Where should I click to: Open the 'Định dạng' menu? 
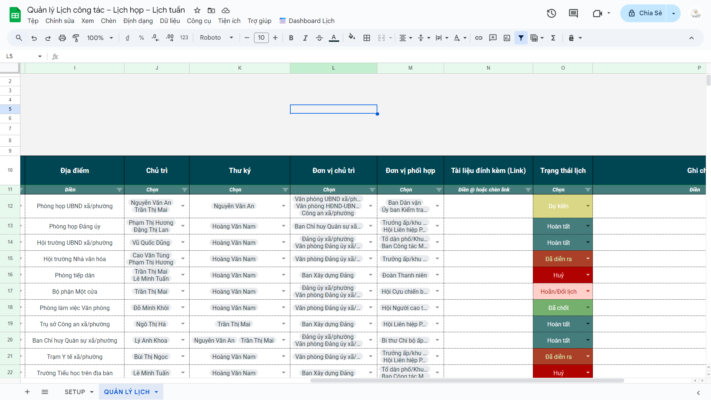138,20
